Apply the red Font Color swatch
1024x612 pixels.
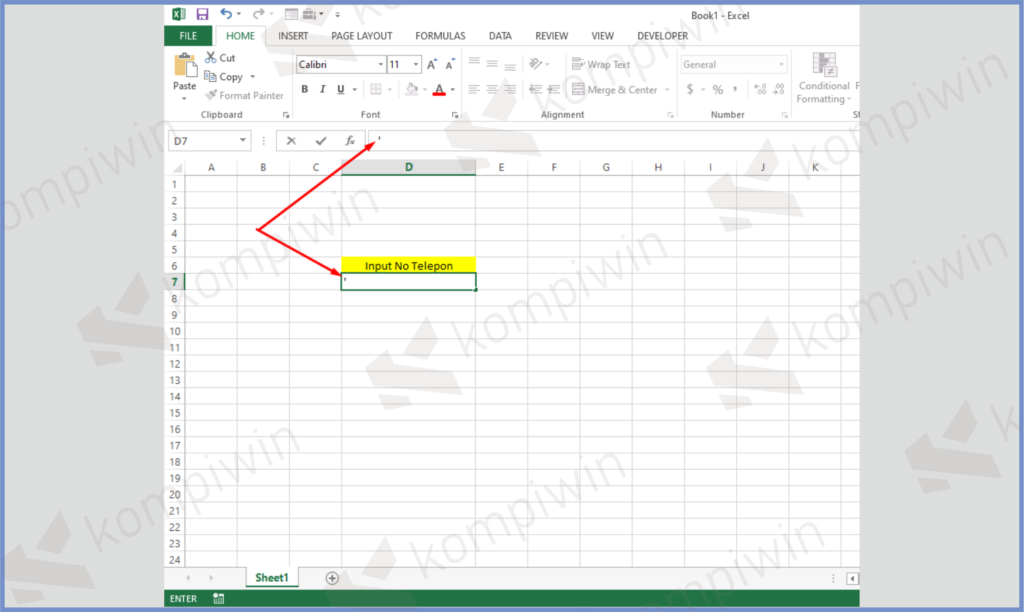coord(439,89)
